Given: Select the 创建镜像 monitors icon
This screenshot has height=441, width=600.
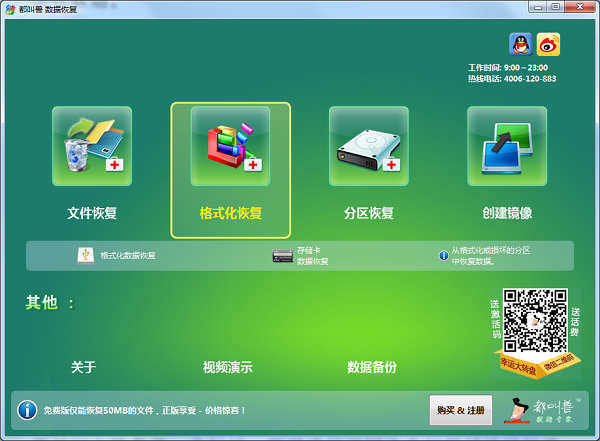Looking at the screenshot, I should tap(507, 146).
